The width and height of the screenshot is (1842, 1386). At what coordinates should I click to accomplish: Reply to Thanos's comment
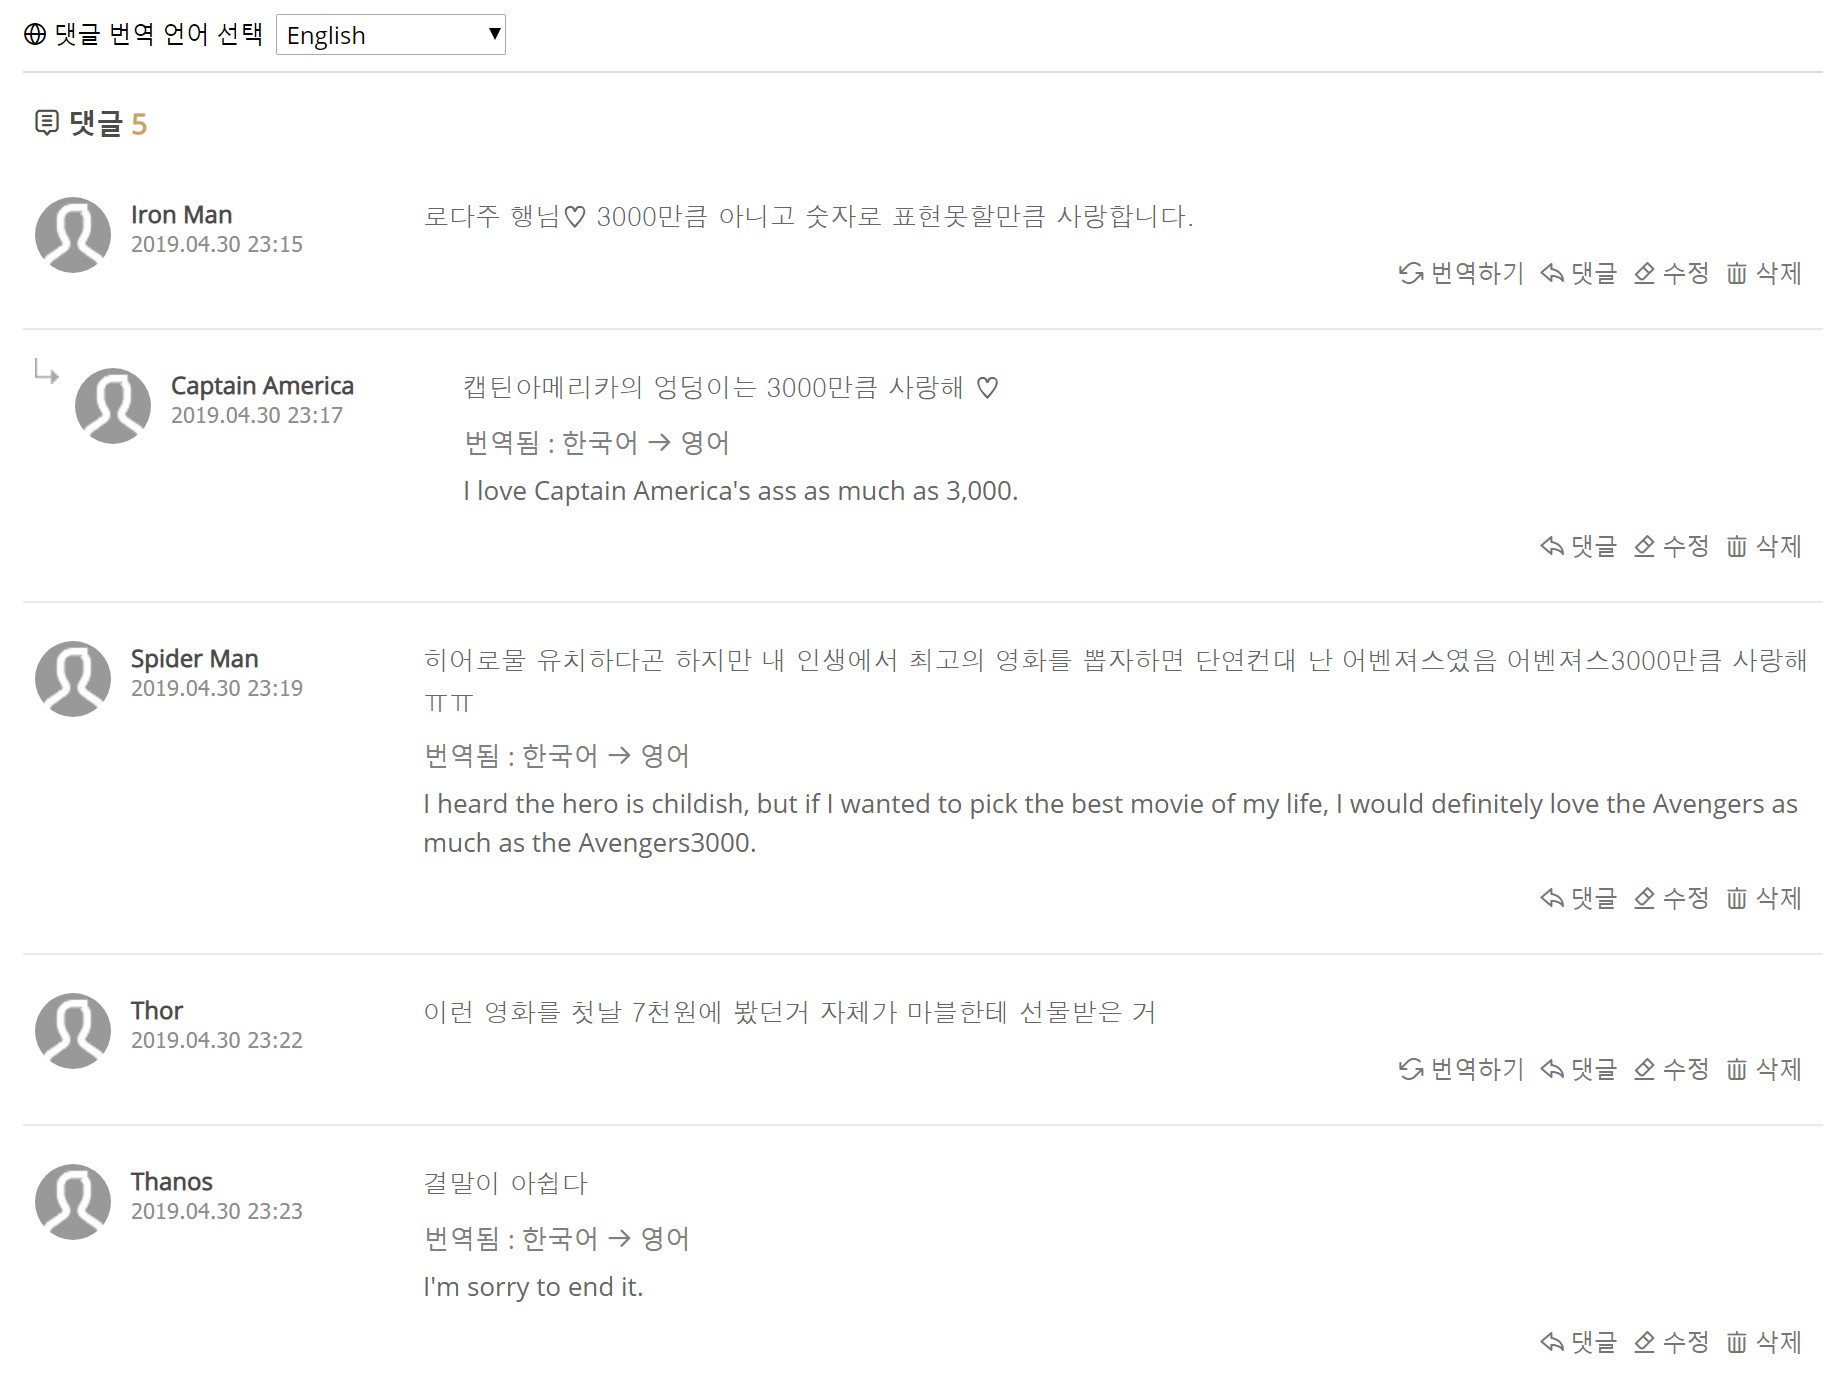(x=1578, y=1342)
